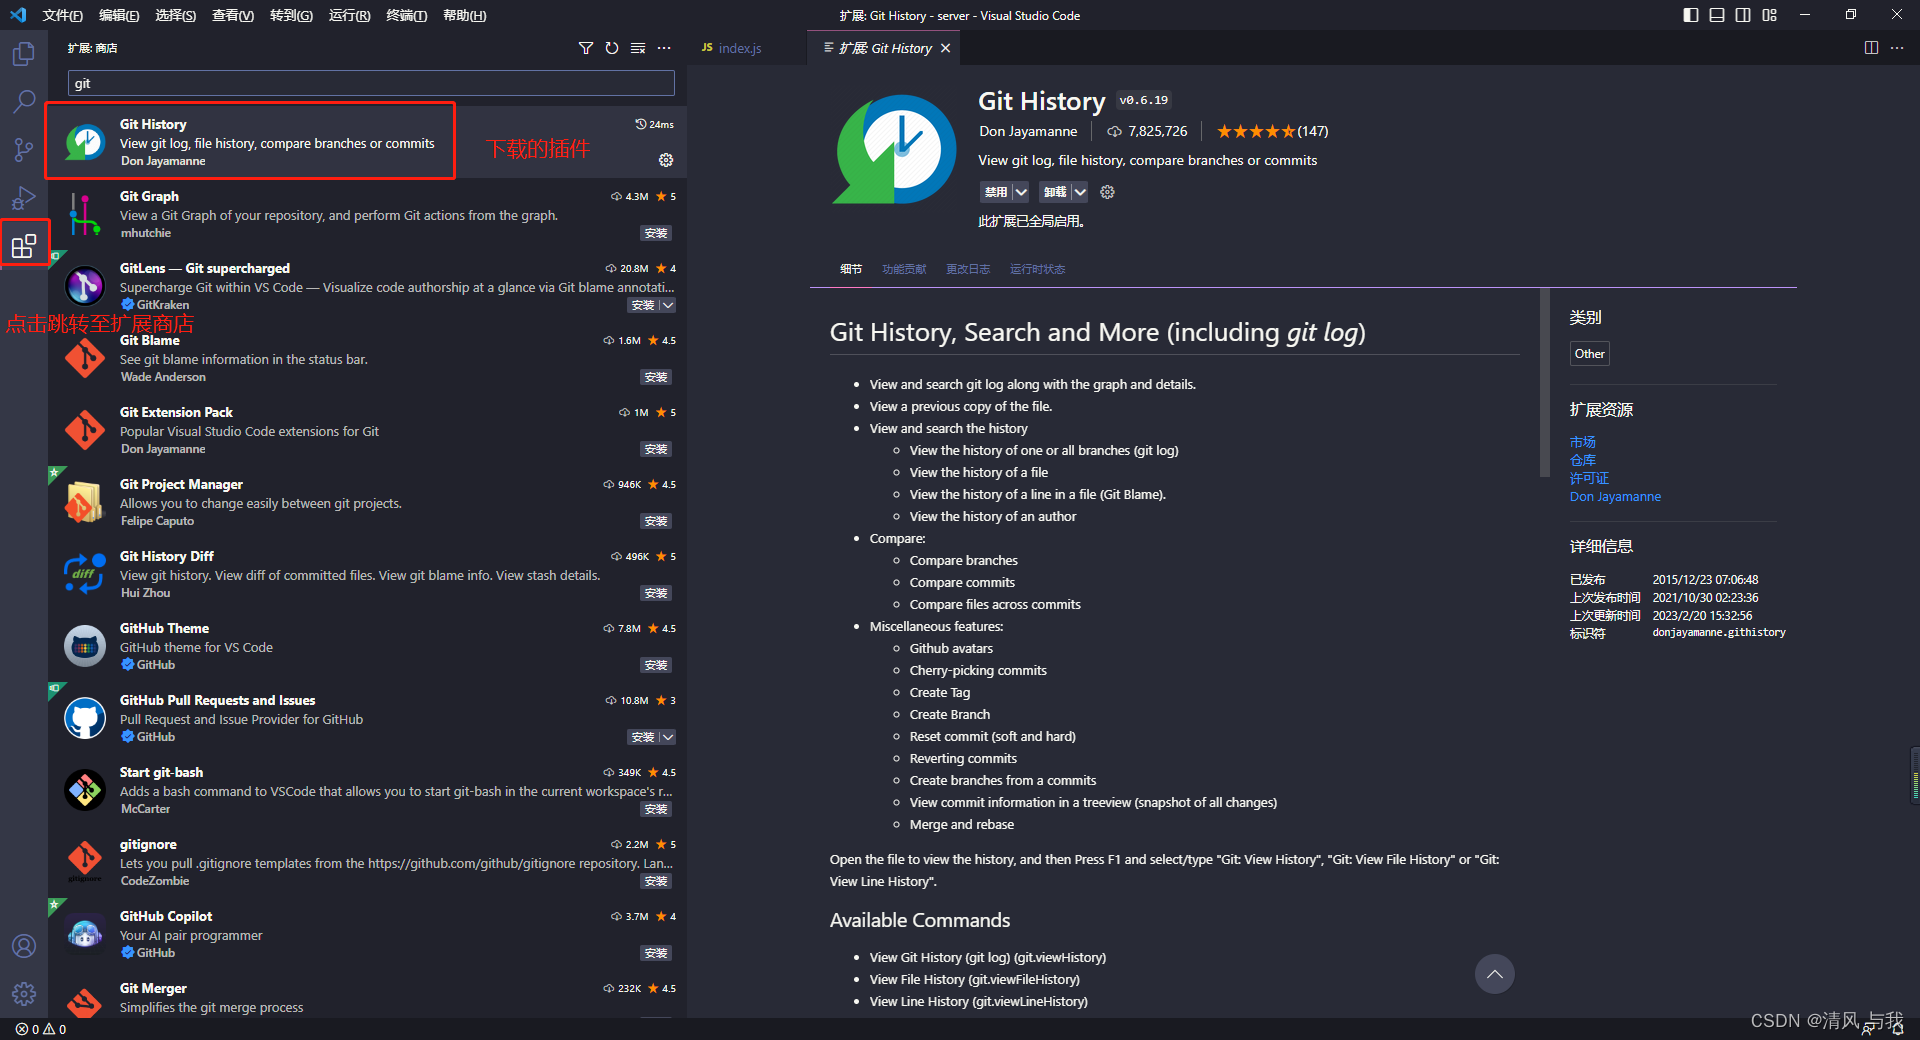This screenshot has width=1920, height=1040.
Task: Expand the uninstall button dropdown arrow
Action: pos(1080,192)
